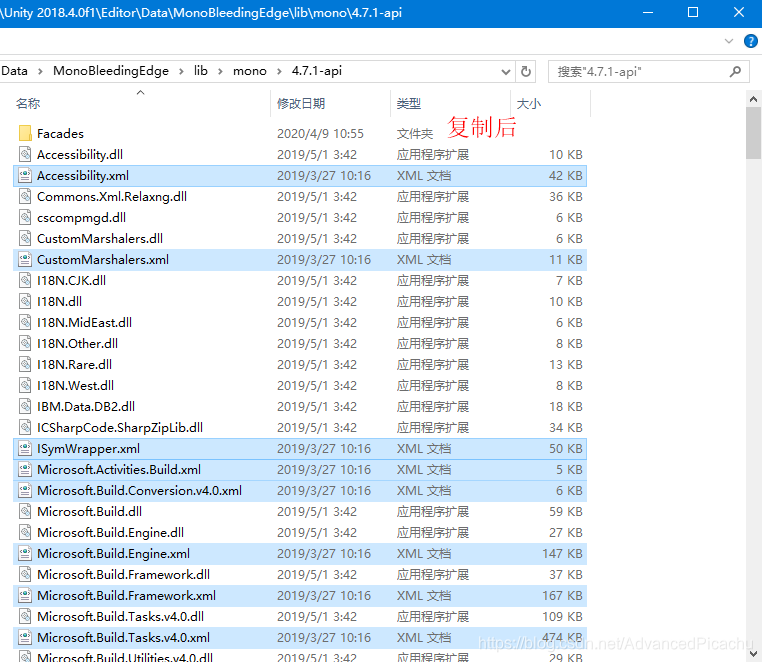Select the file name Accessibility.xml
Screen dimensions: 762x662
pos(83,175)
